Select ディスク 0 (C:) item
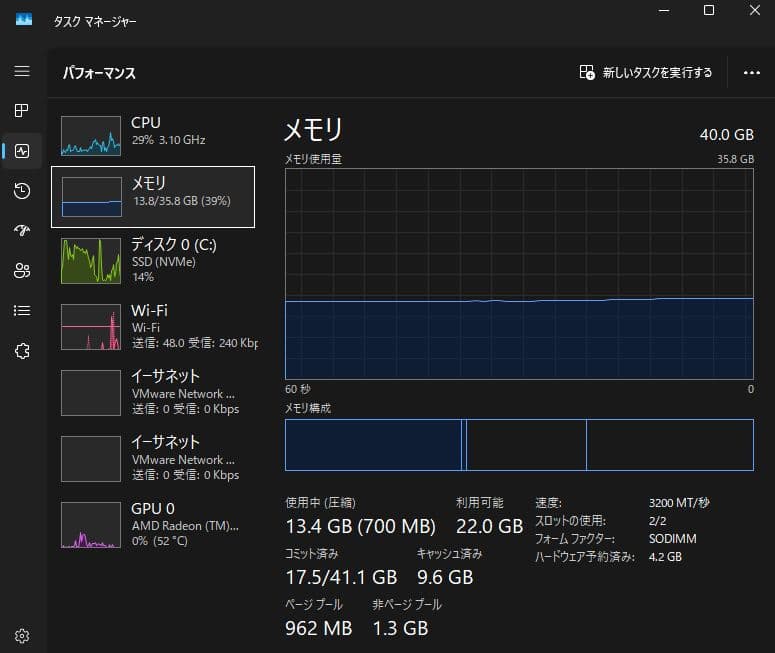The height and width of the screenshot is (653, 775). (153, 261)
